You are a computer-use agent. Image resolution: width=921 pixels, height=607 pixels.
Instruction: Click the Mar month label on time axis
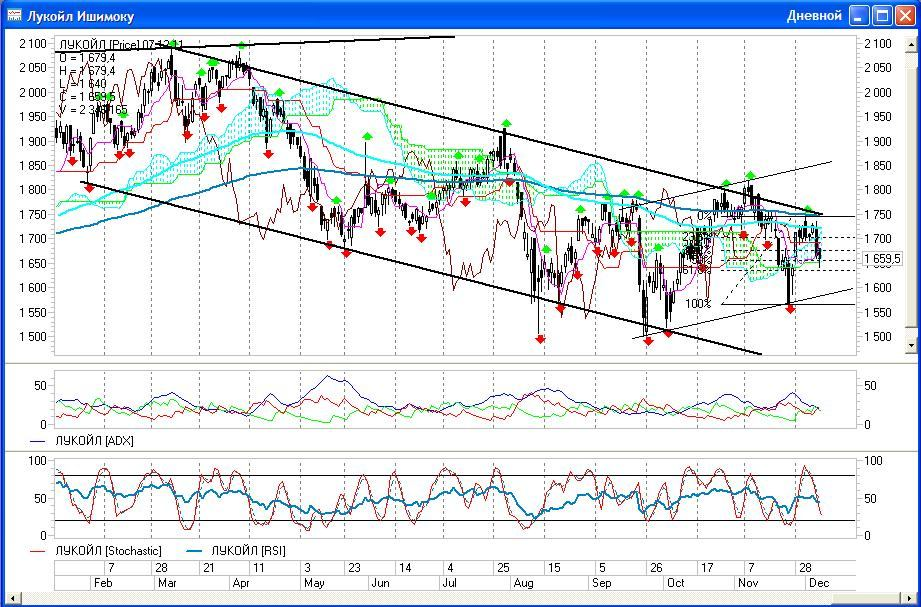point(166,583)
